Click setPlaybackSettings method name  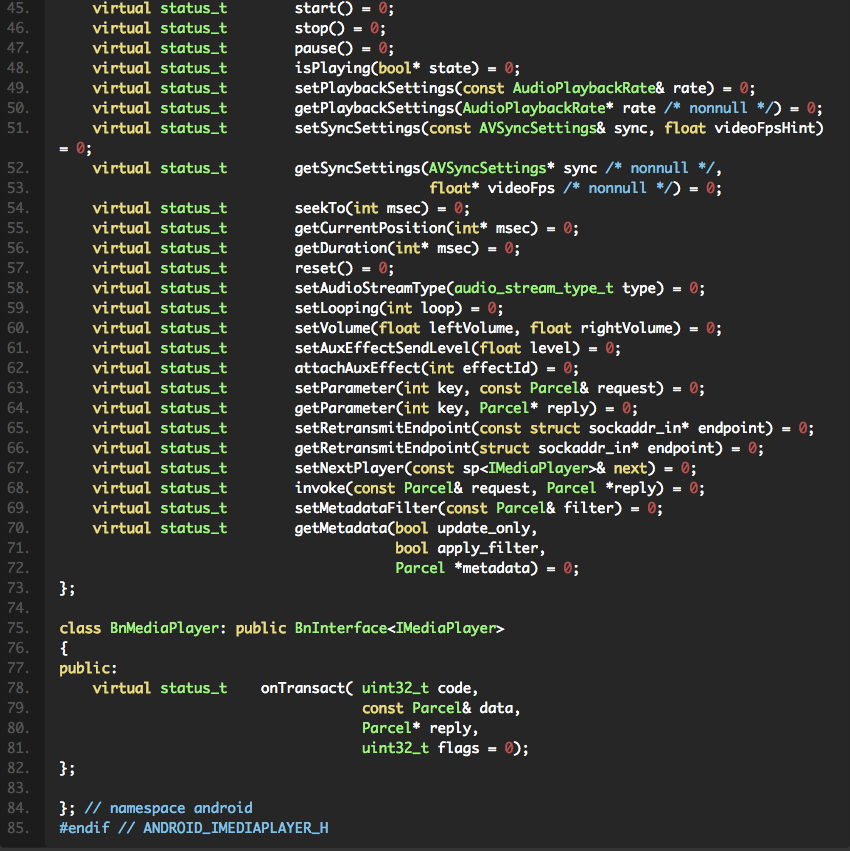click(375, 88)
